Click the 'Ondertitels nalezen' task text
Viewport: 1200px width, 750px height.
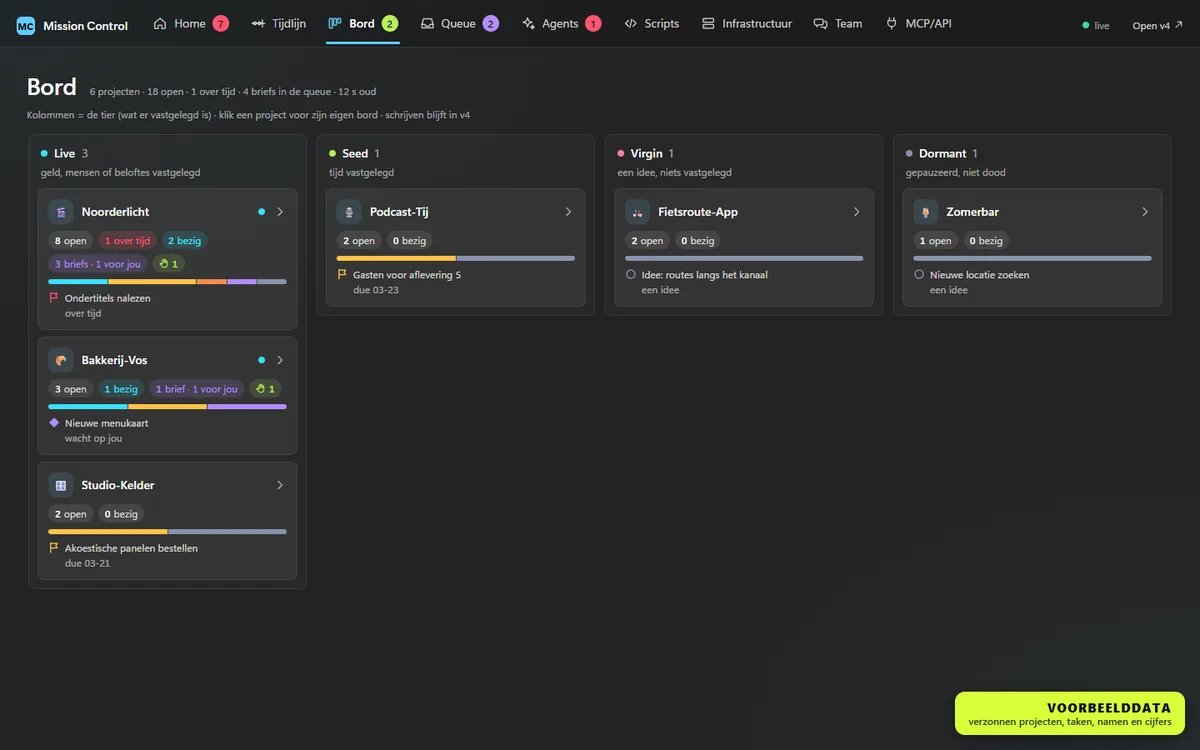click(107, 298)
